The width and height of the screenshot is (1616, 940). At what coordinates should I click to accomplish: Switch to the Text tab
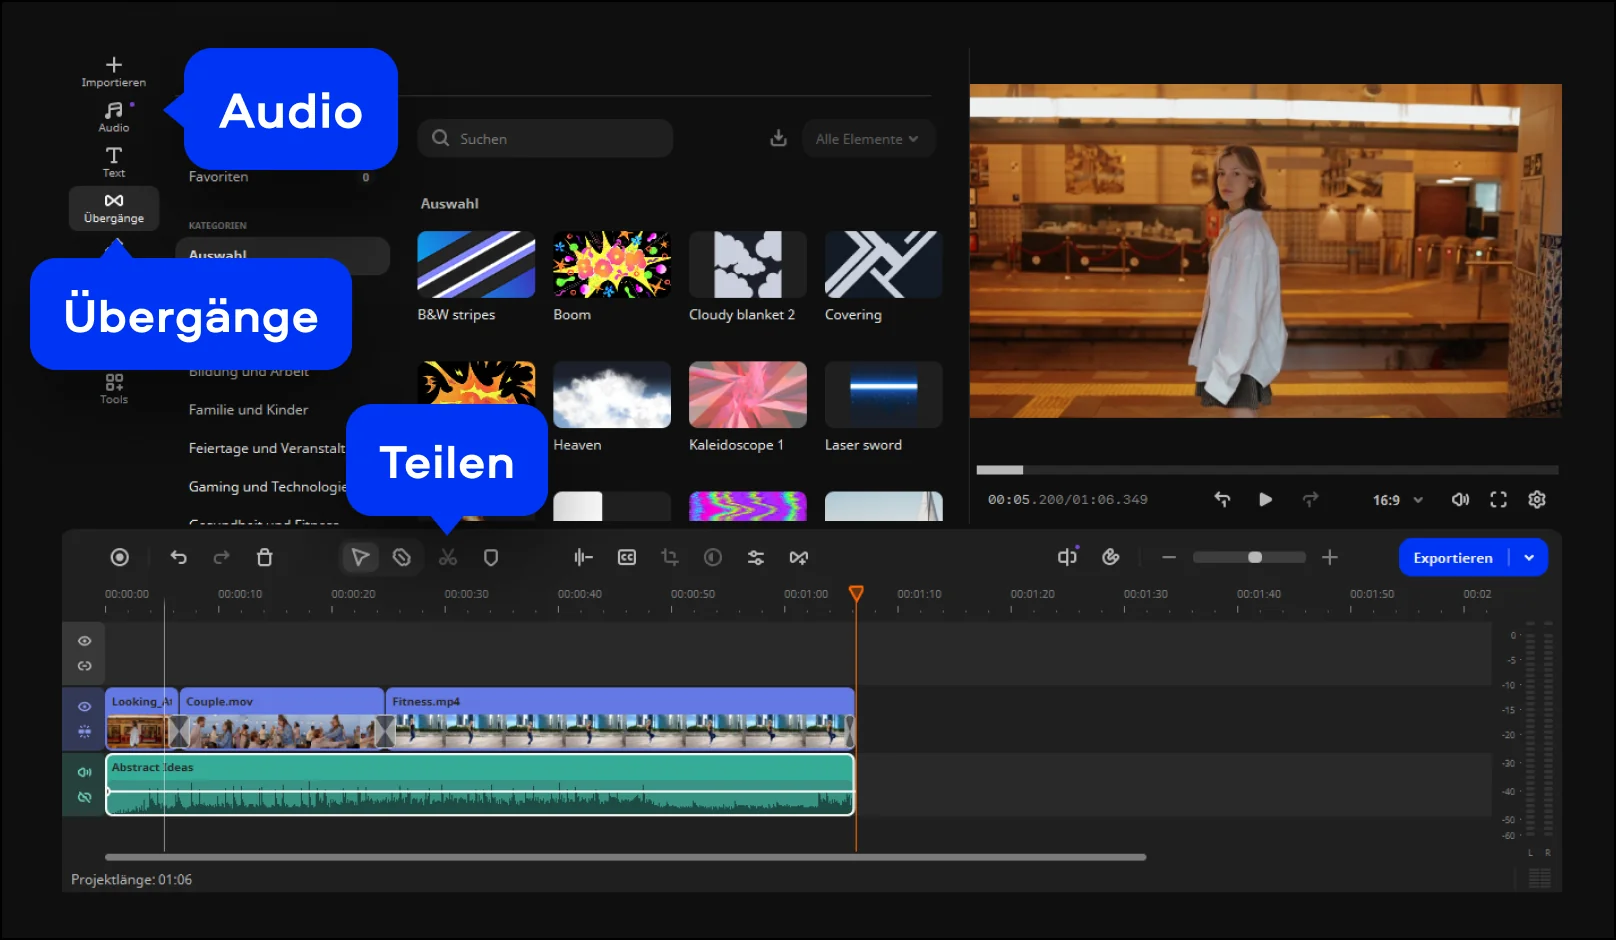pos(114,161)
